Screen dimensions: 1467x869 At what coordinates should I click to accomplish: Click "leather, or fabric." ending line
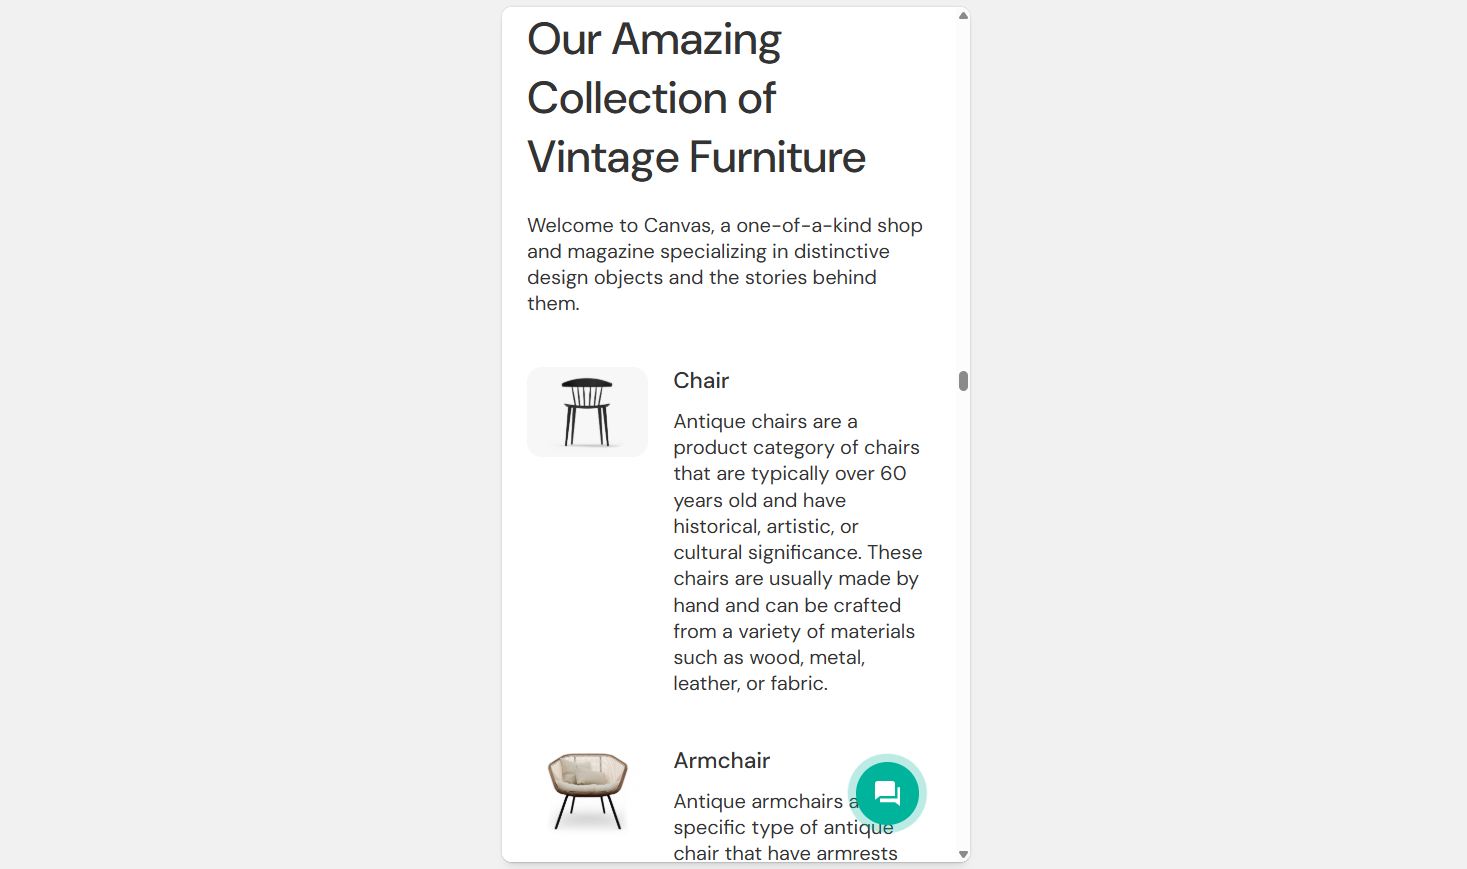click(x=750, y=684)
